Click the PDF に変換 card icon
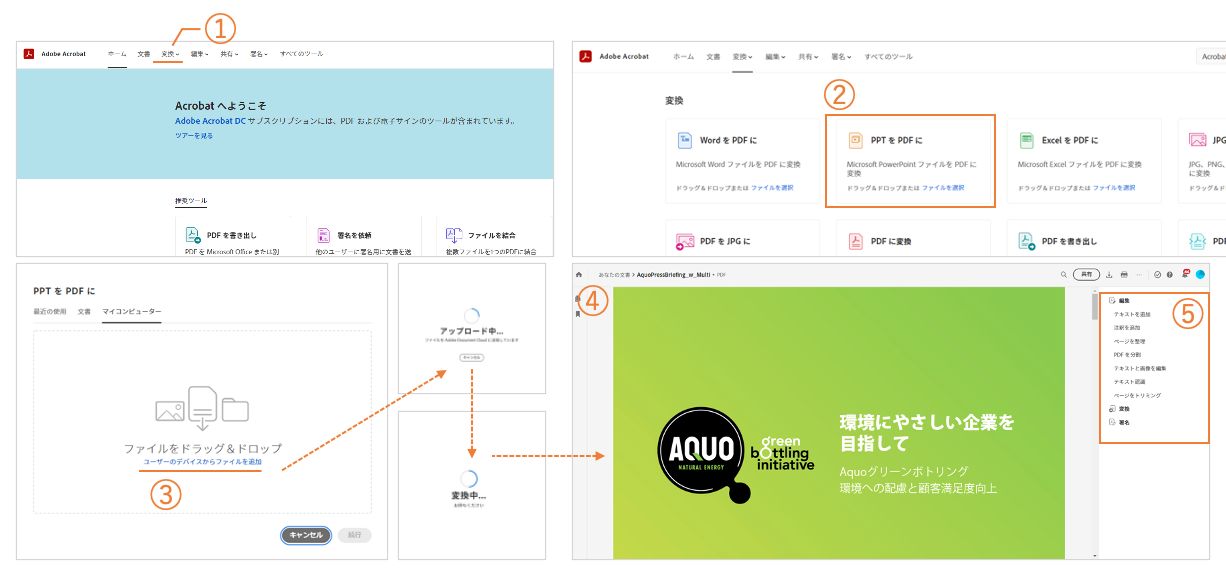This screenshot has height=577, width=1226. 855,241
